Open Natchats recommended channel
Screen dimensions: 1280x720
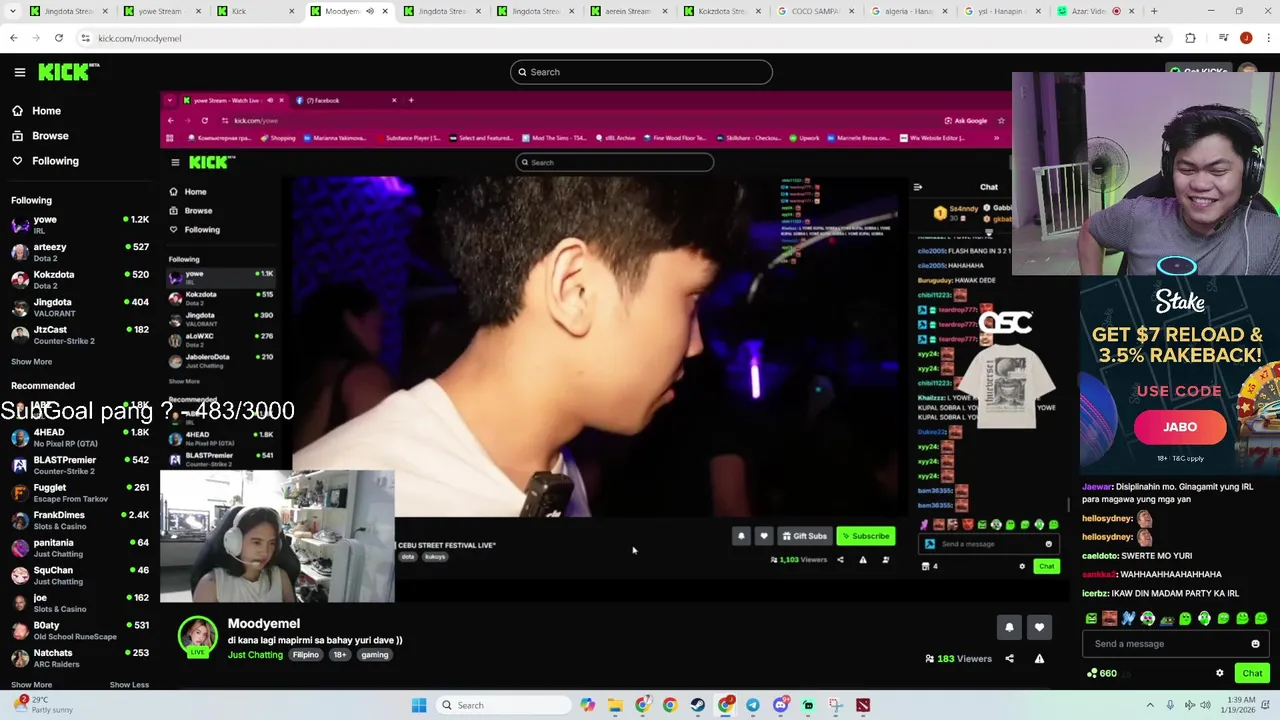click(x=80, y=657)
